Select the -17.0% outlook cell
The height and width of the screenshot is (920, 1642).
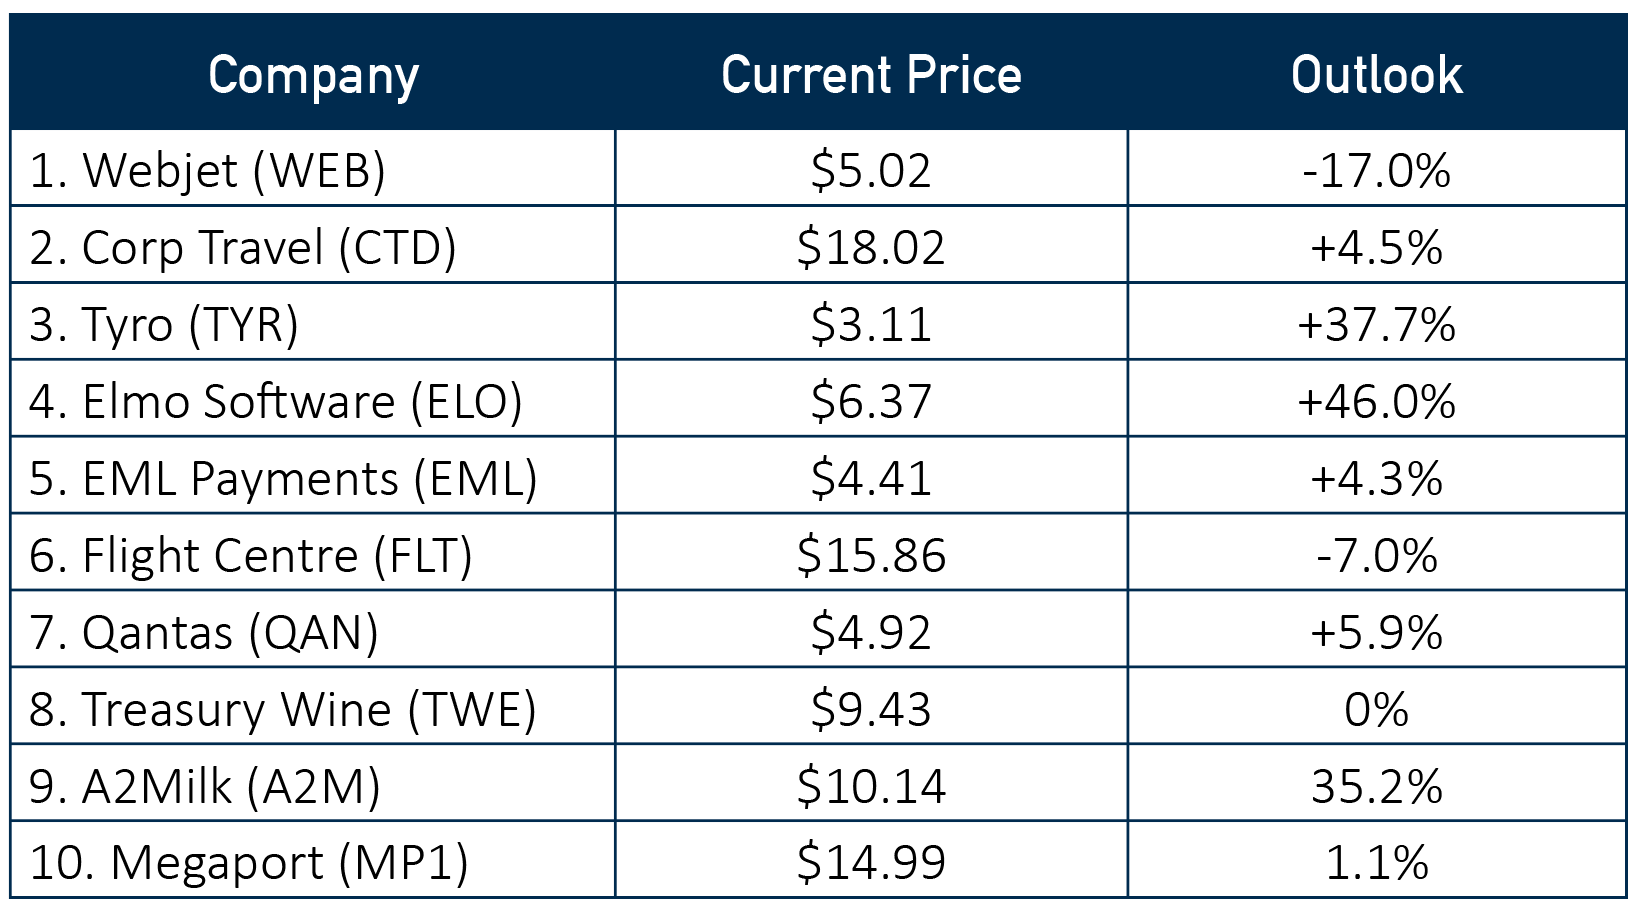pos(1376,170)
